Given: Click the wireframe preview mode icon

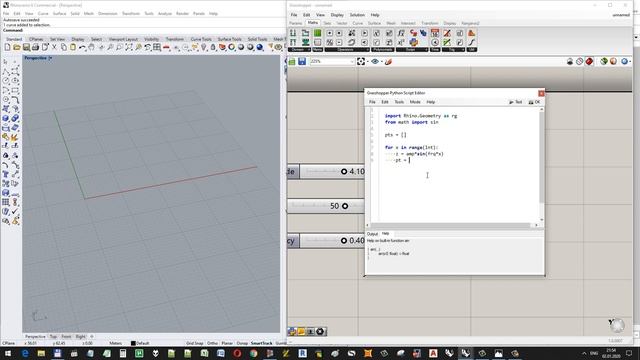Looking at the screenshot, I should tap(580, 62).
